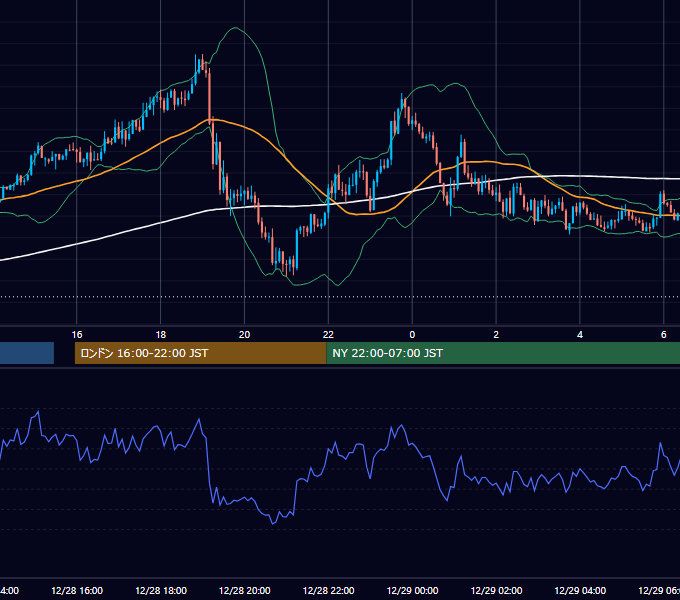Image resolution: width=680 pixels, height=600 pixels.
Task: Click the 12/28 18:00 date label
Action: tap(161, 590)
